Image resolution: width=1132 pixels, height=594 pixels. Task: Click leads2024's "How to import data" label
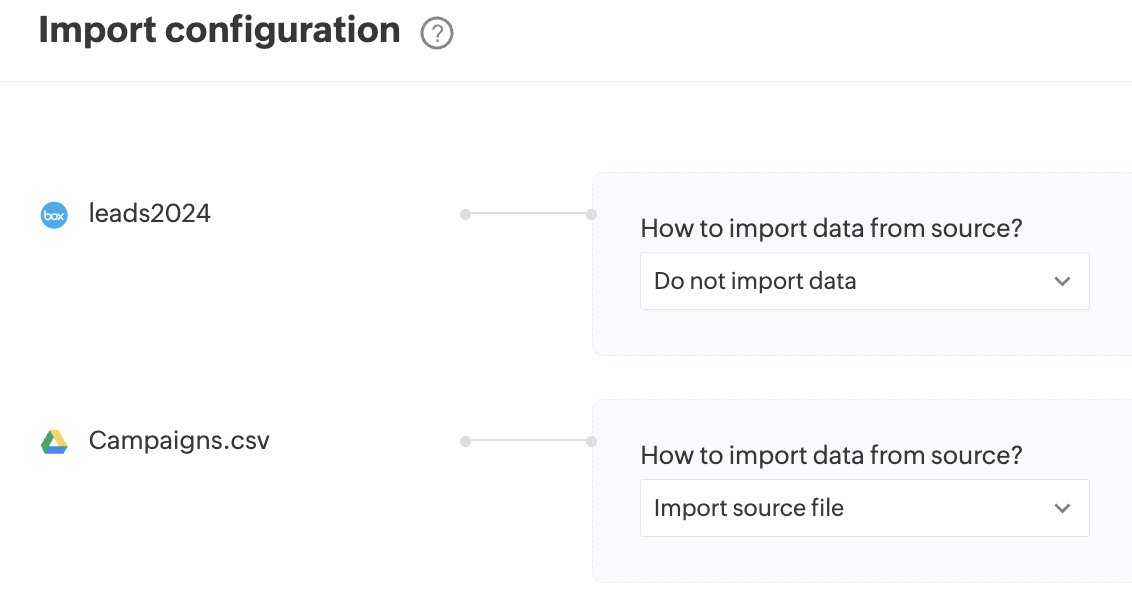point(831,229)
